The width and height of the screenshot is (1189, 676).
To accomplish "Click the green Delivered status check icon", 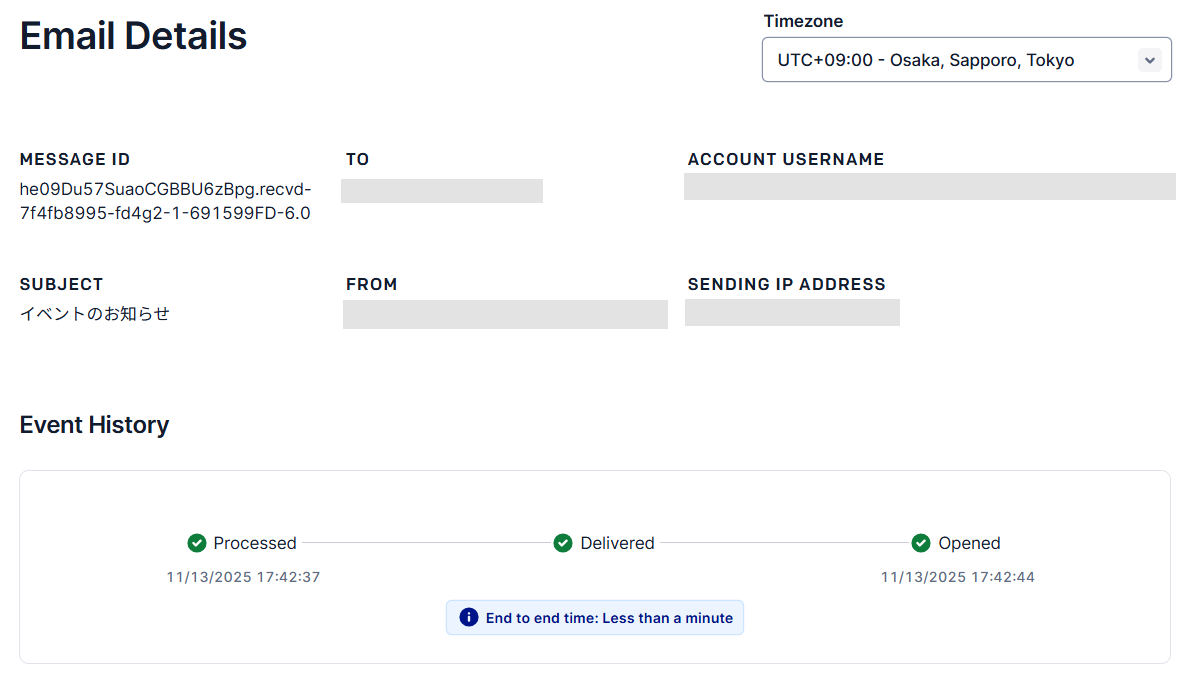I will coord(563,543).
